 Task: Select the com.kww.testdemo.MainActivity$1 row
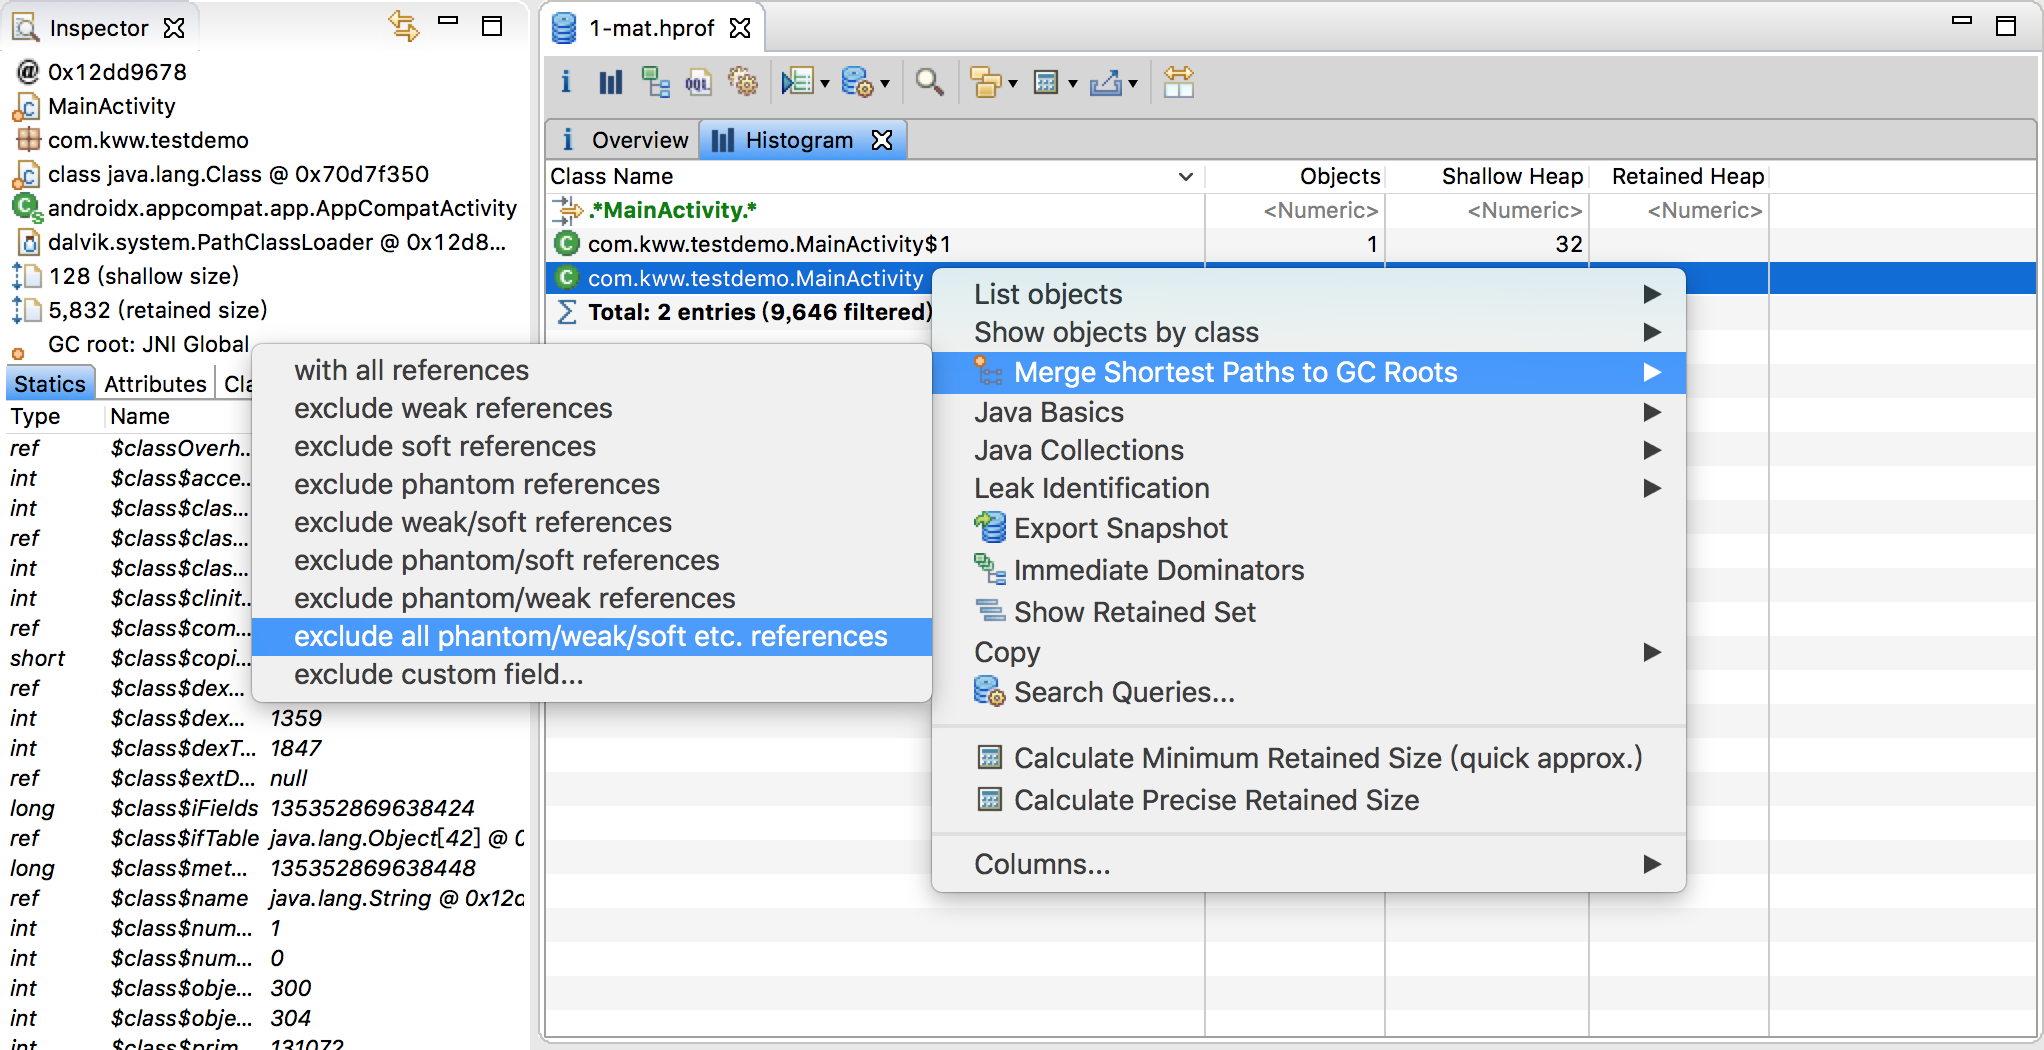[x=1290, y=244]
